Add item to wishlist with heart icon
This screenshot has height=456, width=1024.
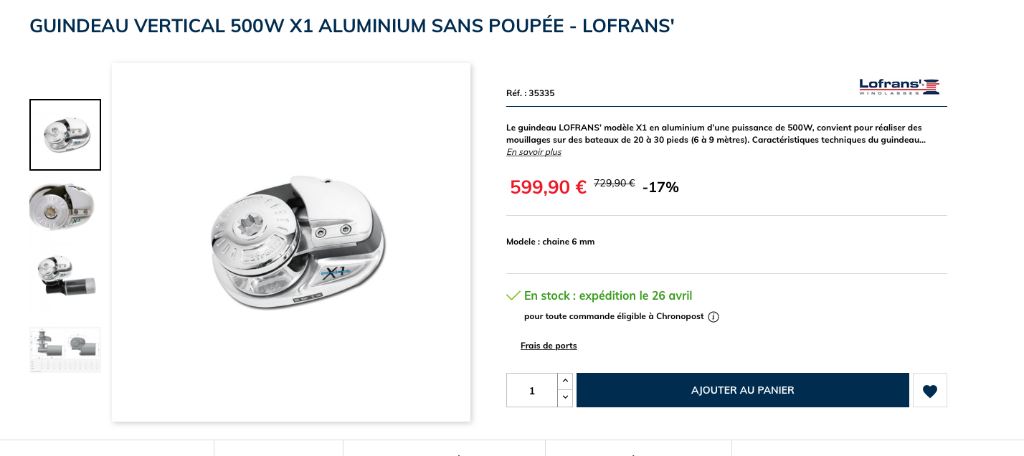(930, 391)
